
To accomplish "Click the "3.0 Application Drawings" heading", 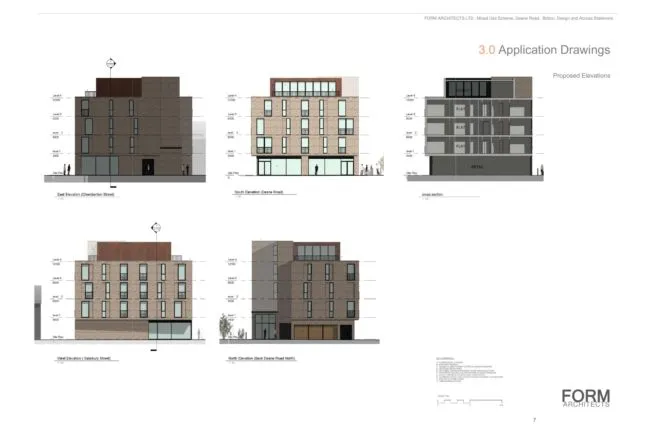I will tap(544, 50).
